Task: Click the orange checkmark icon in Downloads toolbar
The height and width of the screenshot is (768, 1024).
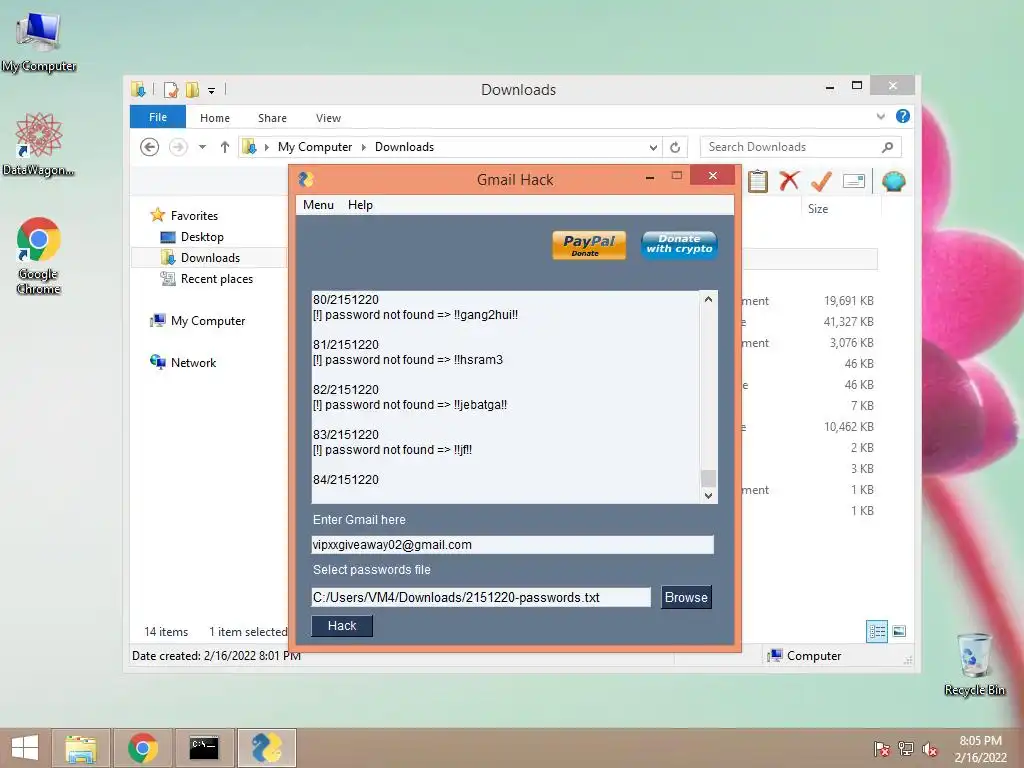Action: 821,181
